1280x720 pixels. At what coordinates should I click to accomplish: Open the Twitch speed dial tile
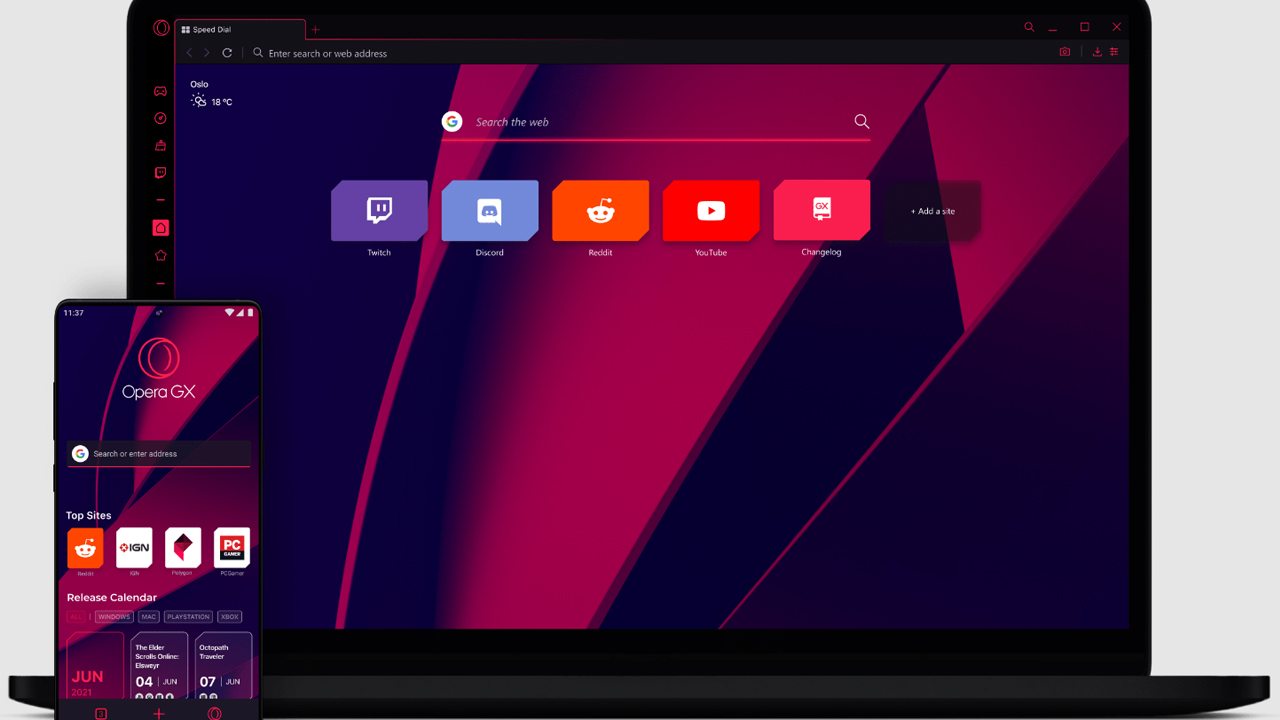[x=379, y=210]
